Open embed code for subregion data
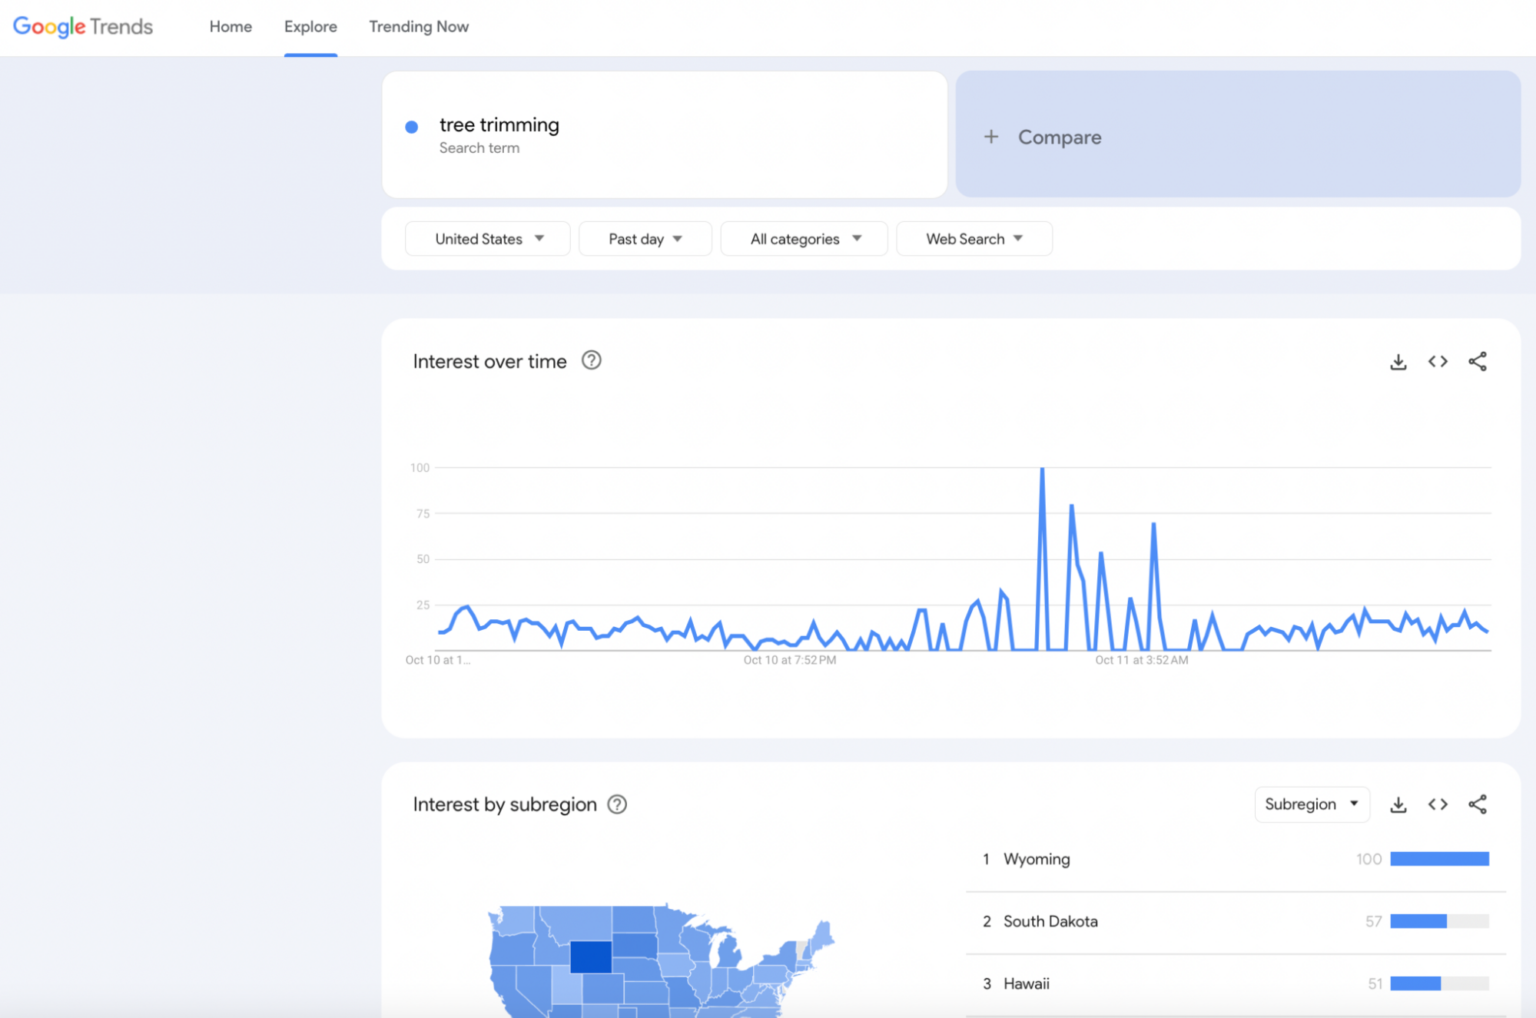This screenshot has height=1018, width=1536. tap(1437, 803)
